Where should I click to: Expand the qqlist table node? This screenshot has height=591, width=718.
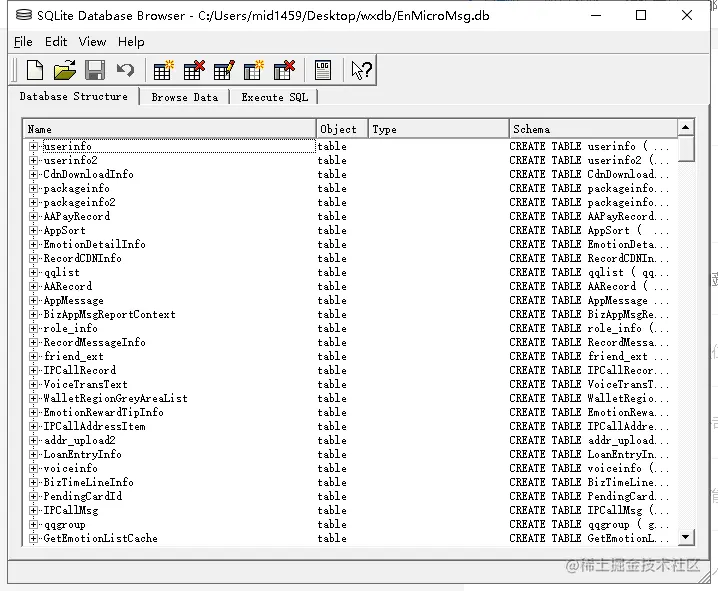click(x=33, y=272)
